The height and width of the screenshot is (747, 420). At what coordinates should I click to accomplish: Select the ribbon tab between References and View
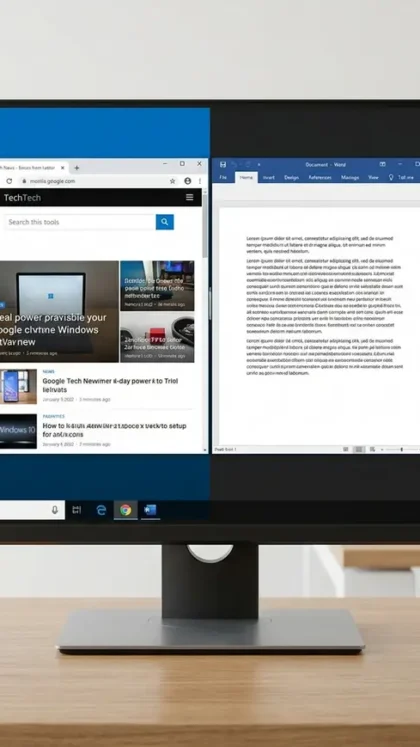(350, 177)
